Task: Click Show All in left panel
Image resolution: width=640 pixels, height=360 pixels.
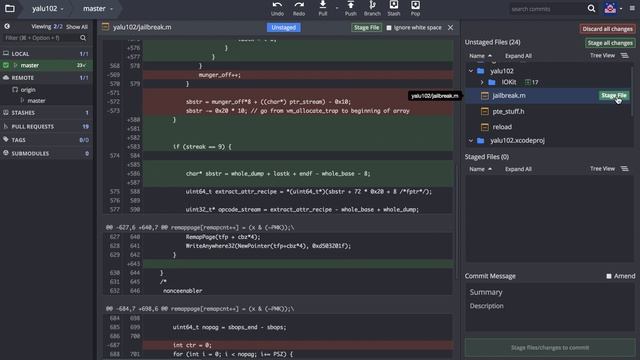Action: pyautogui.click(x=77, y=27)
